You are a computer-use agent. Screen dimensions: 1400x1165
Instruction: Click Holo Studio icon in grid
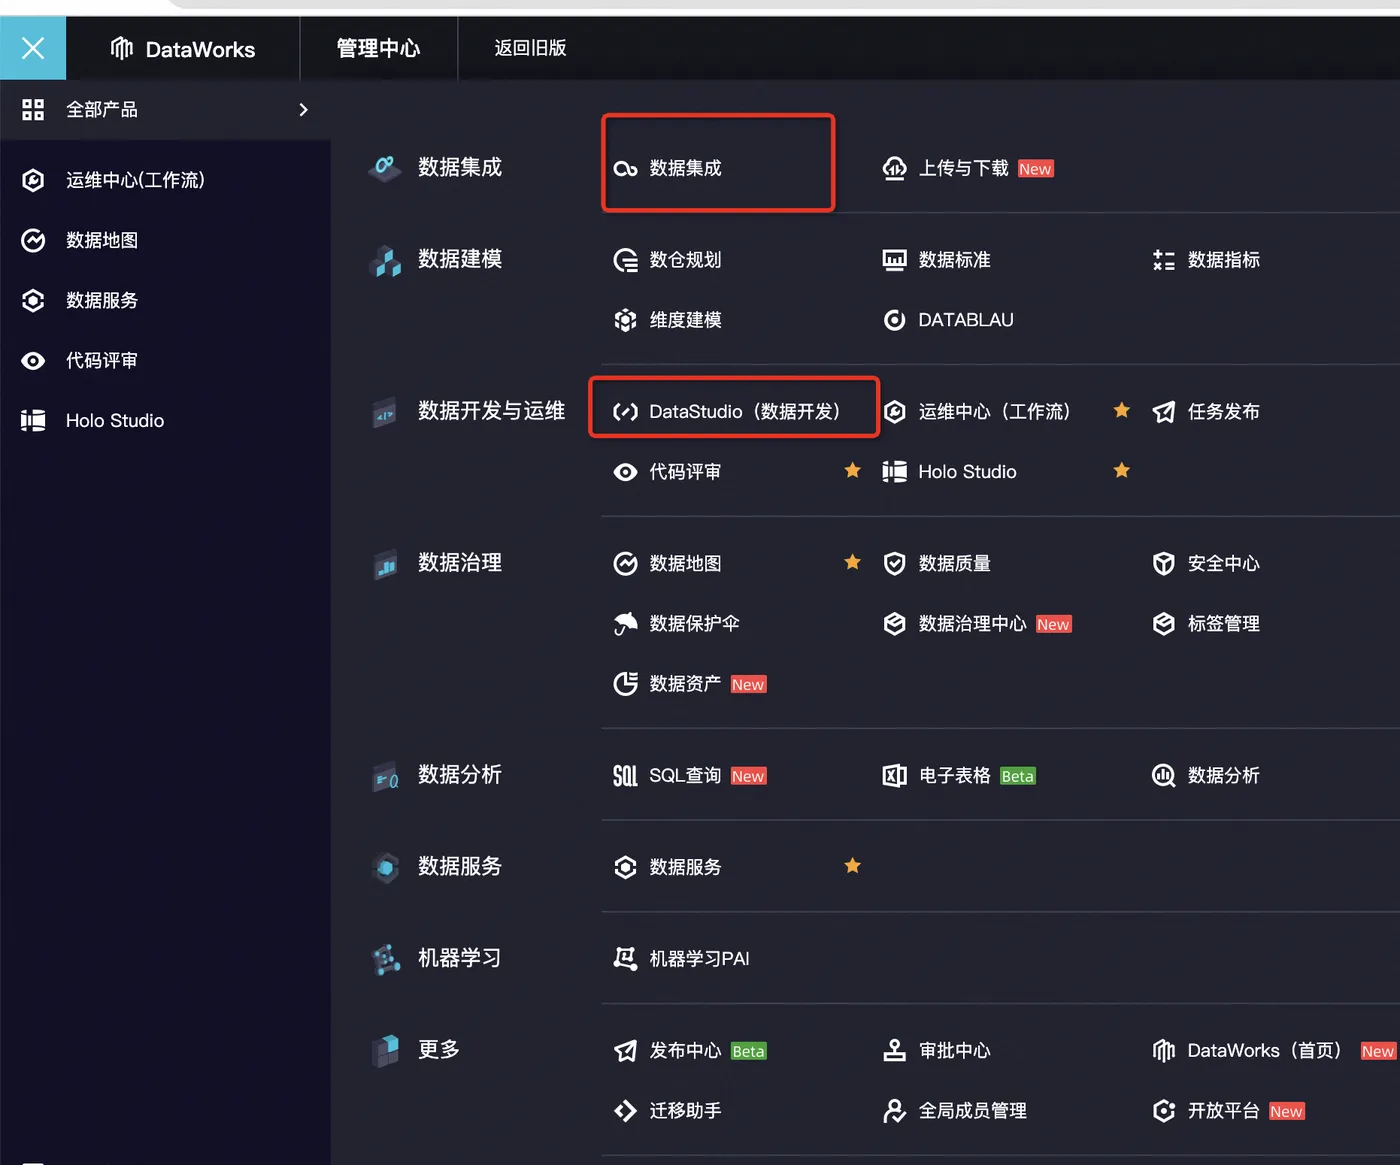tap(894, 472)
